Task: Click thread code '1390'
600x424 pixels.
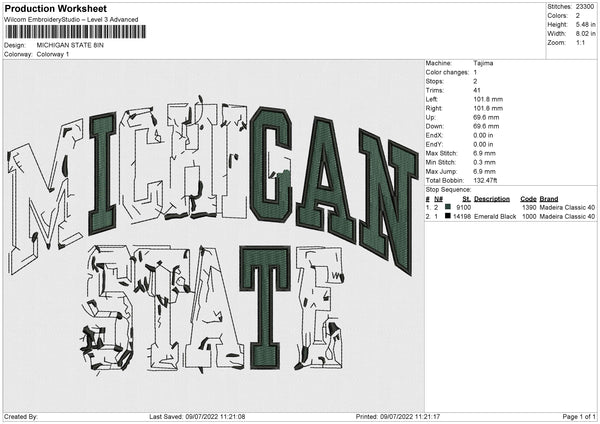Action: pos(529,207)
